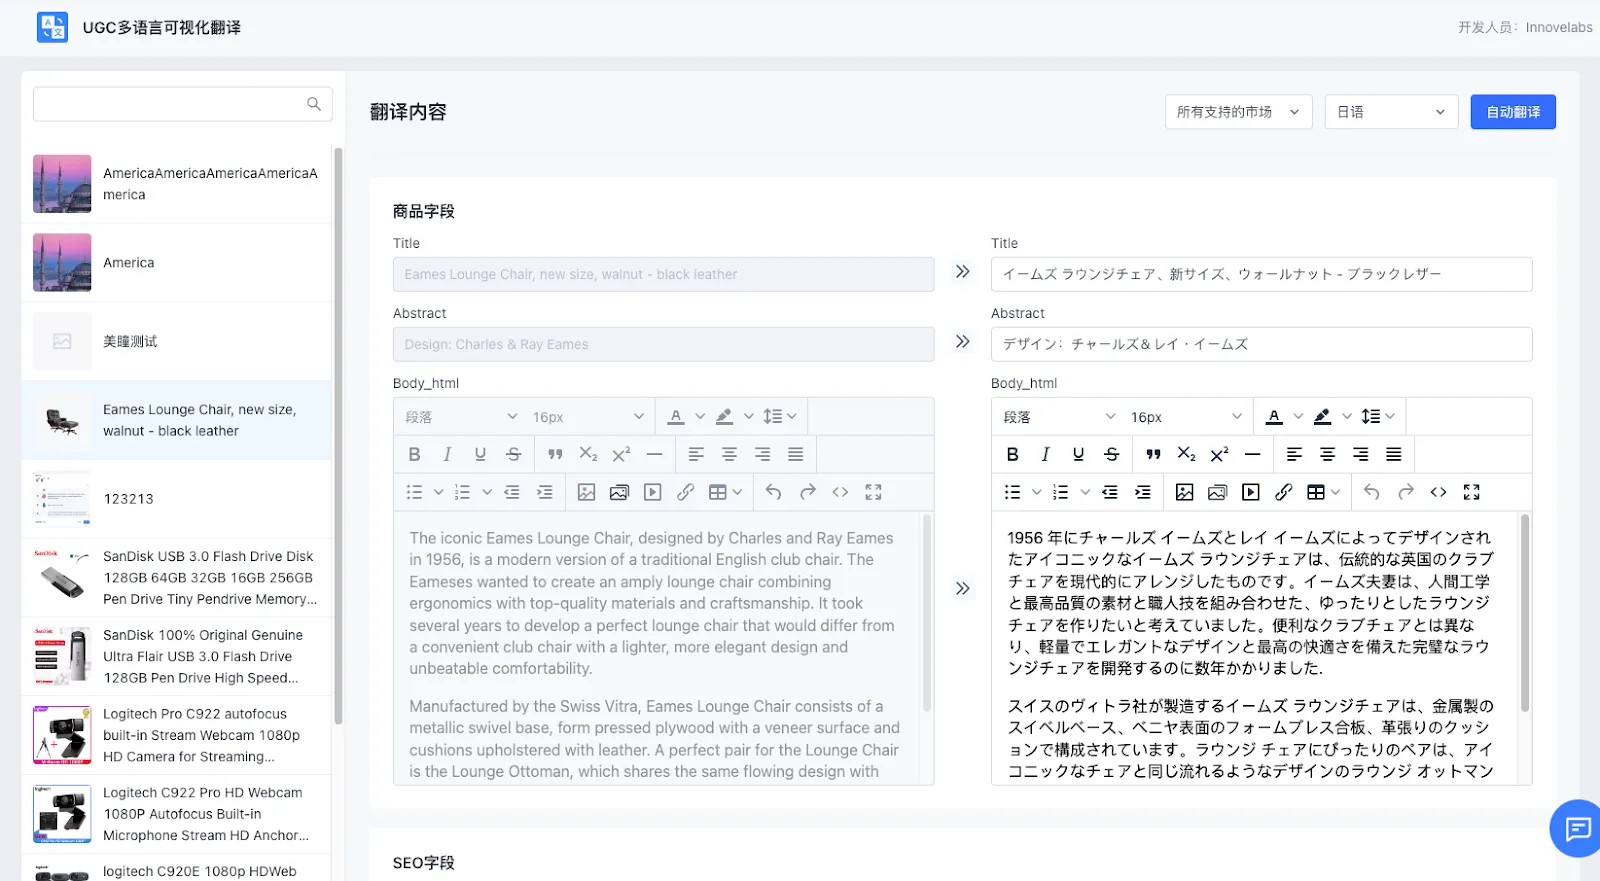Apply font color with the A swatch in Japanese editor
The image size is (1600, 881).
point(1274,417)
